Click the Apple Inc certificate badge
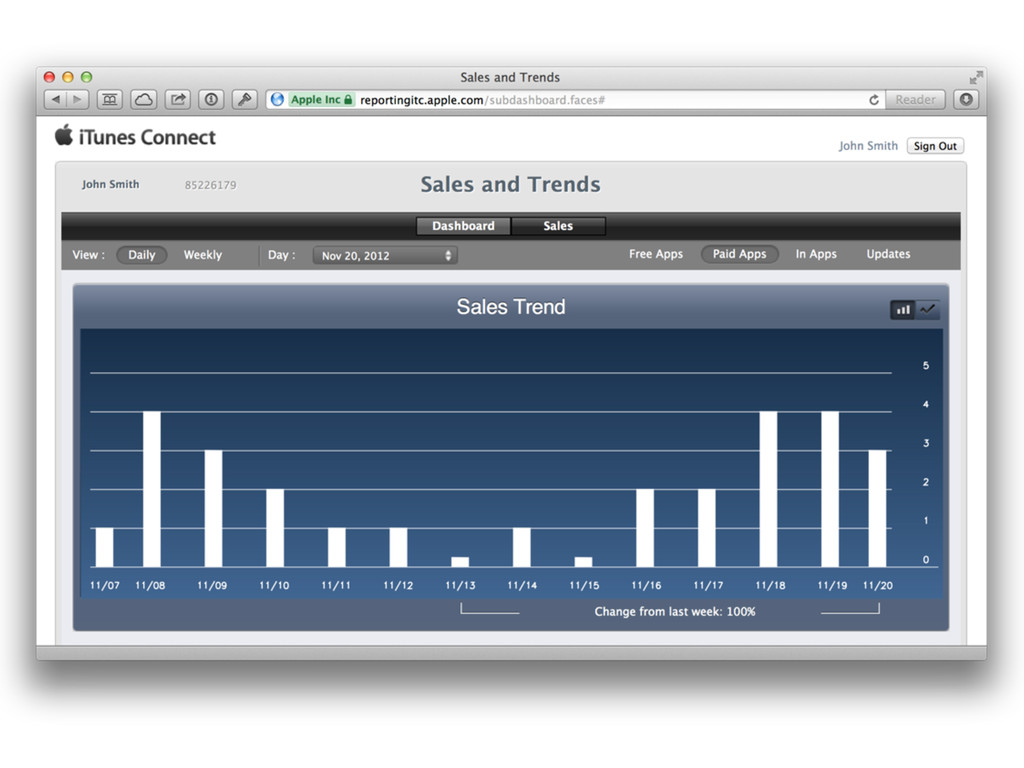 (321, 100)
